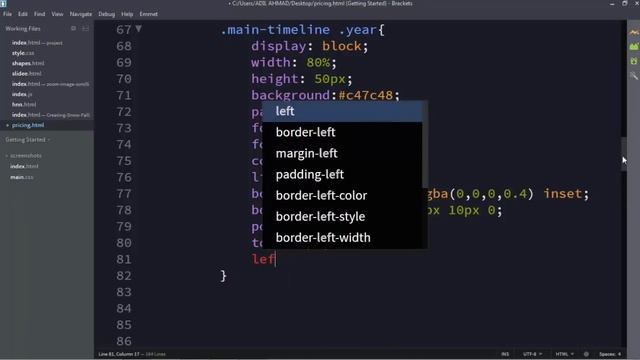Select 'border-left-color' suggestion

click(342, 196)
